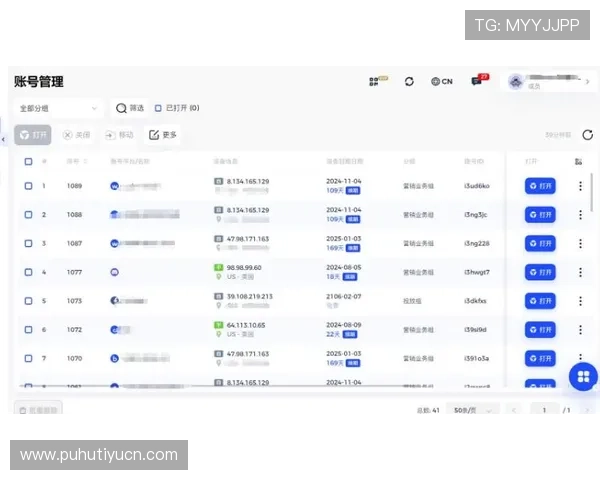Click the refresh icon in top header
The image size is (600, 480).
(x=409, y=82)
